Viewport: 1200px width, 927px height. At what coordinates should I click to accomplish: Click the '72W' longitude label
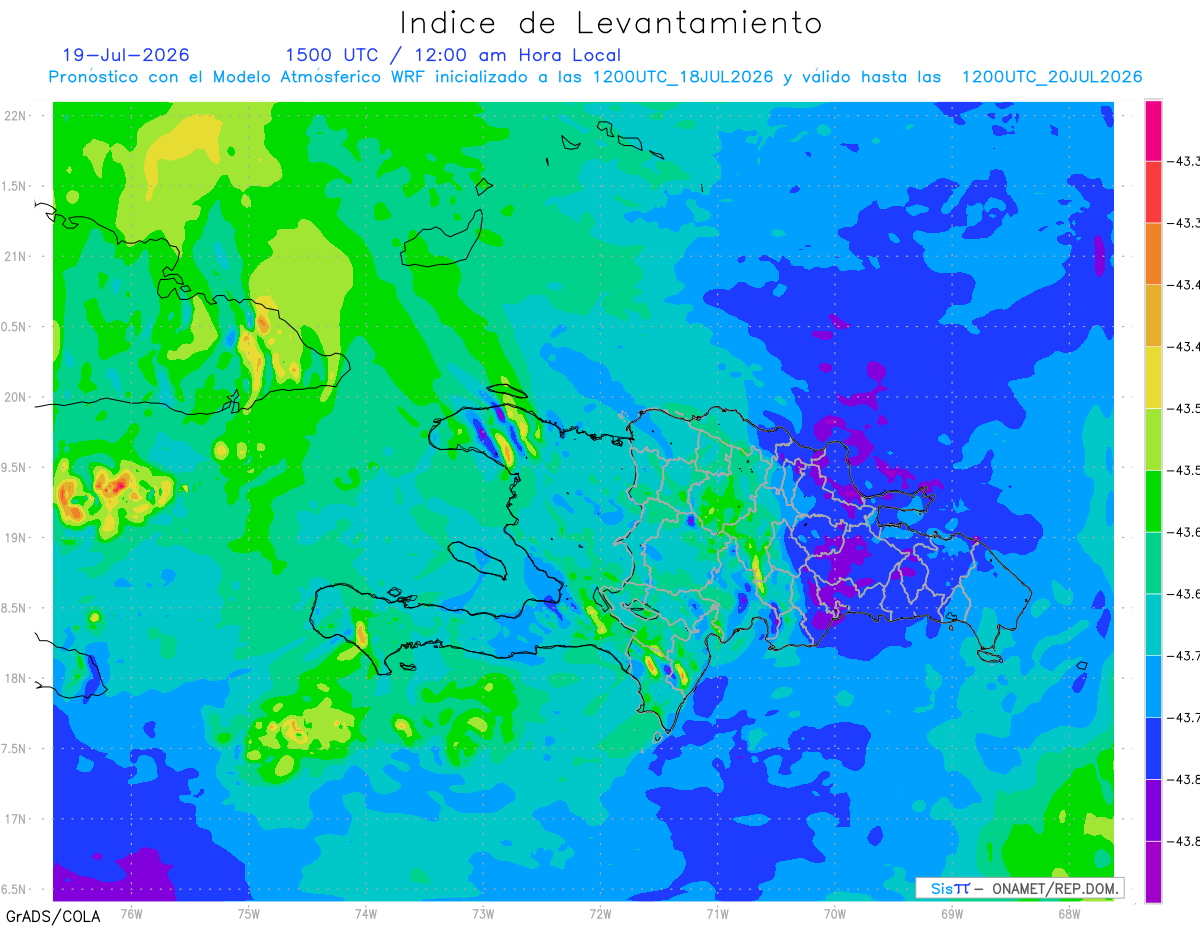click(600, 912)
